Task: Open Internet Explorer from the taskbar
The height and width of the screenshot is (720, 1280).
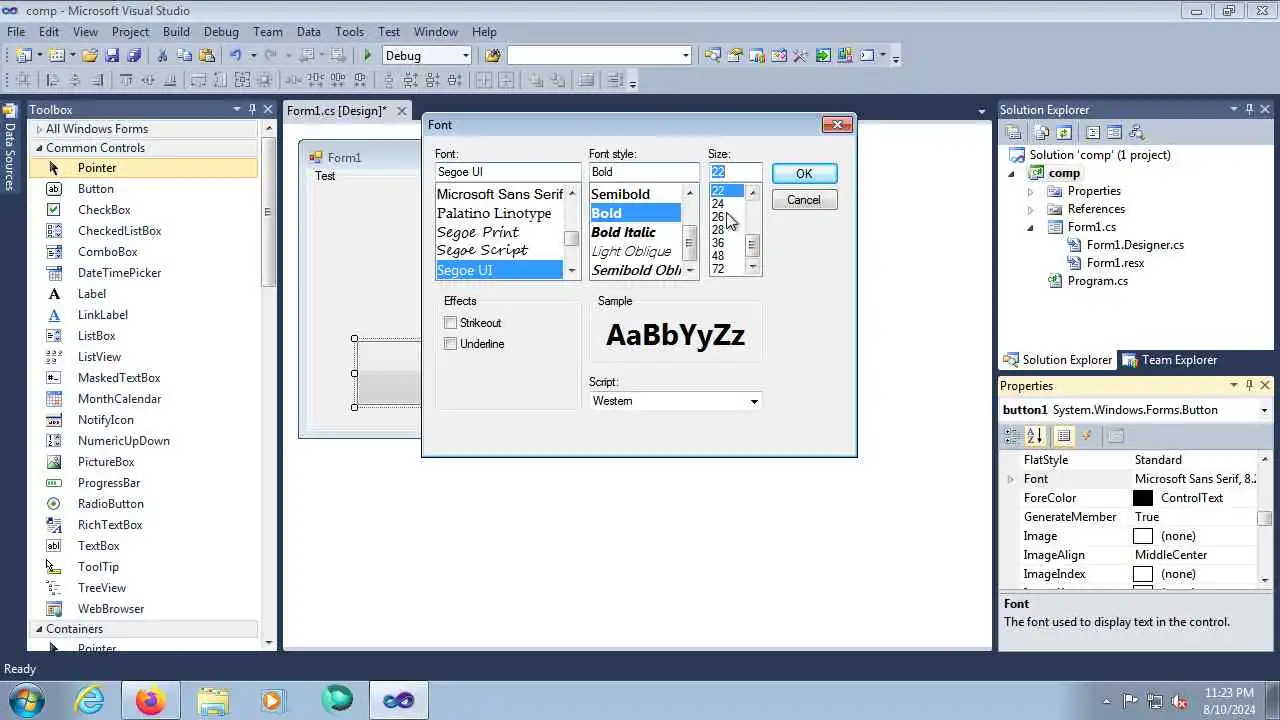Action: pyautogui.click(x=90, y=700)
